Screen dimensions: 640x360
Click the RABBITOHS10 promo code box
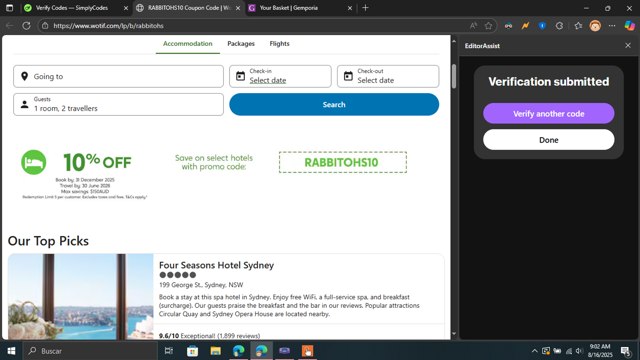343,162
